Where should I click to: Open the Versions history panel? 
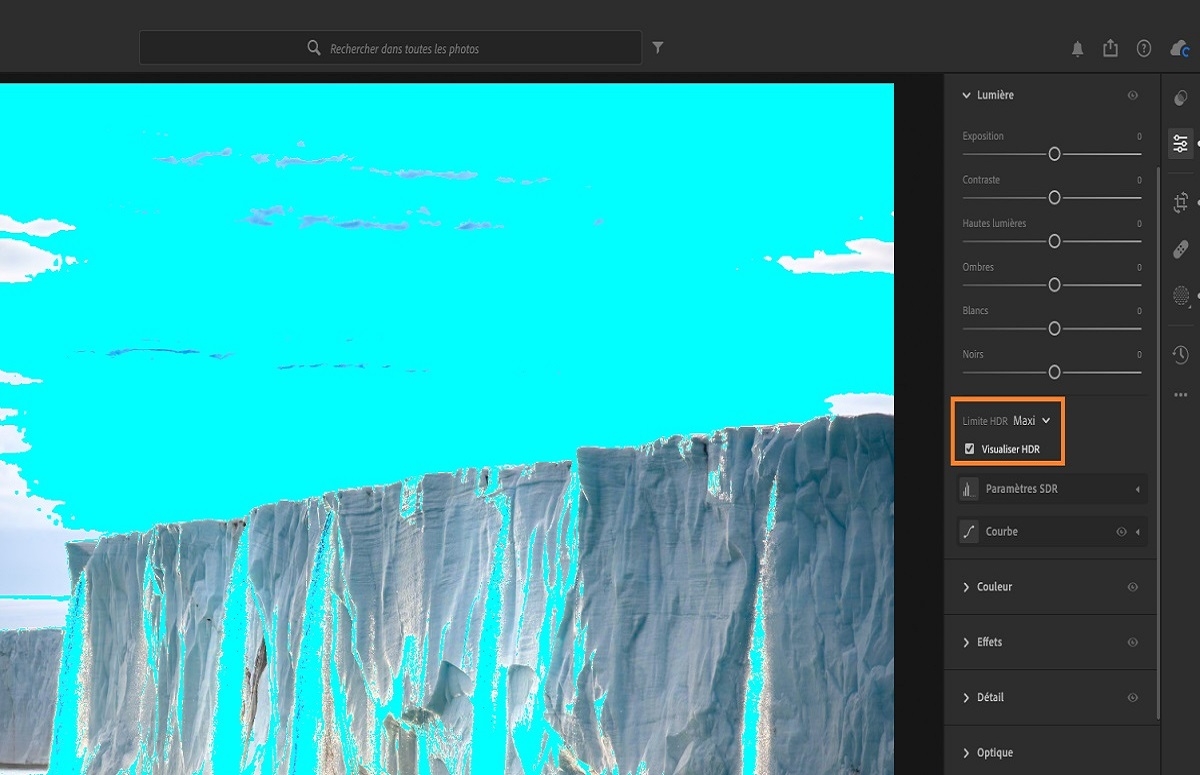coord(1180,353)
